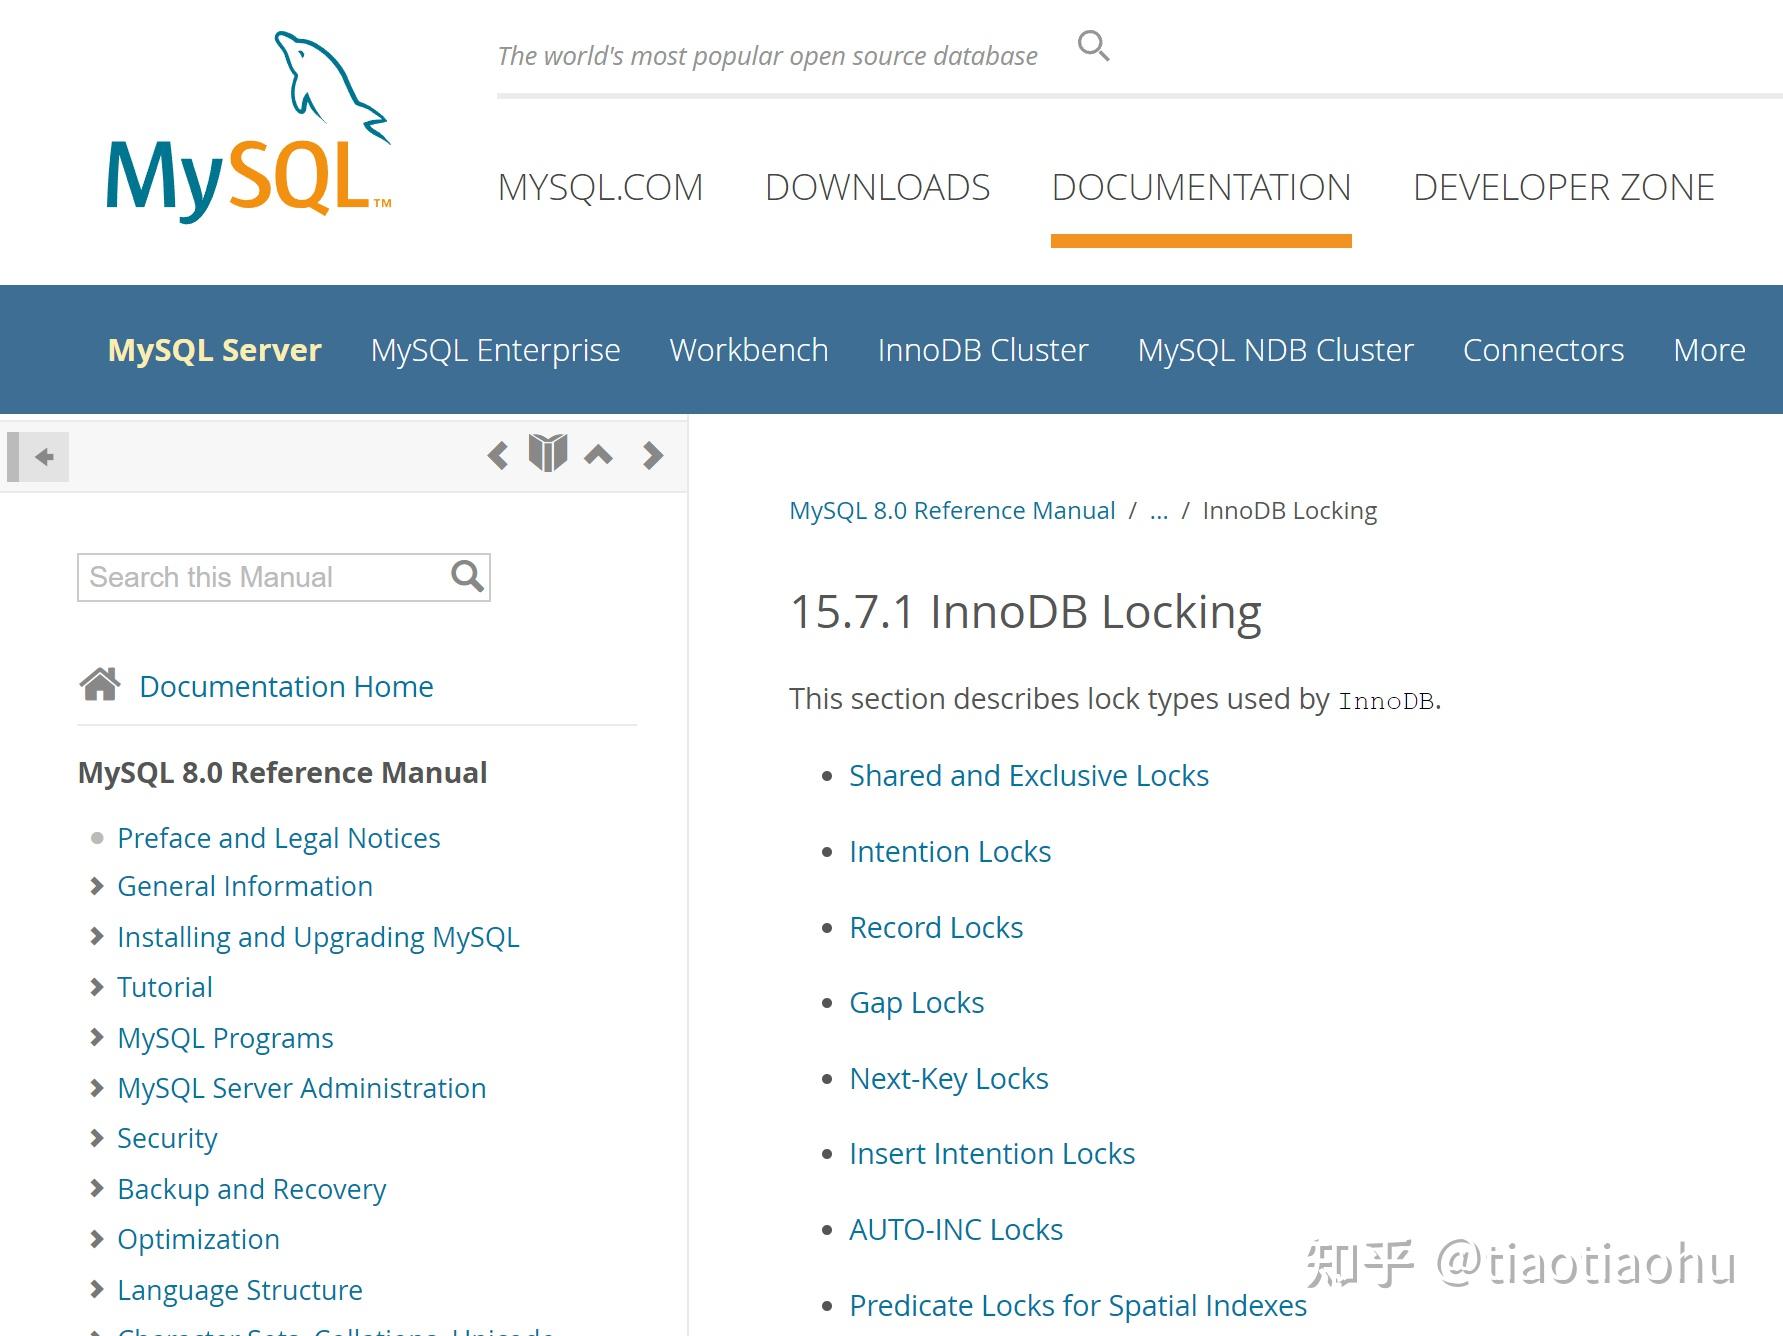This screenshot has height=1336, width=1783.
Task: Open Insert Intention Locks link
Action: coord(992,1153)
